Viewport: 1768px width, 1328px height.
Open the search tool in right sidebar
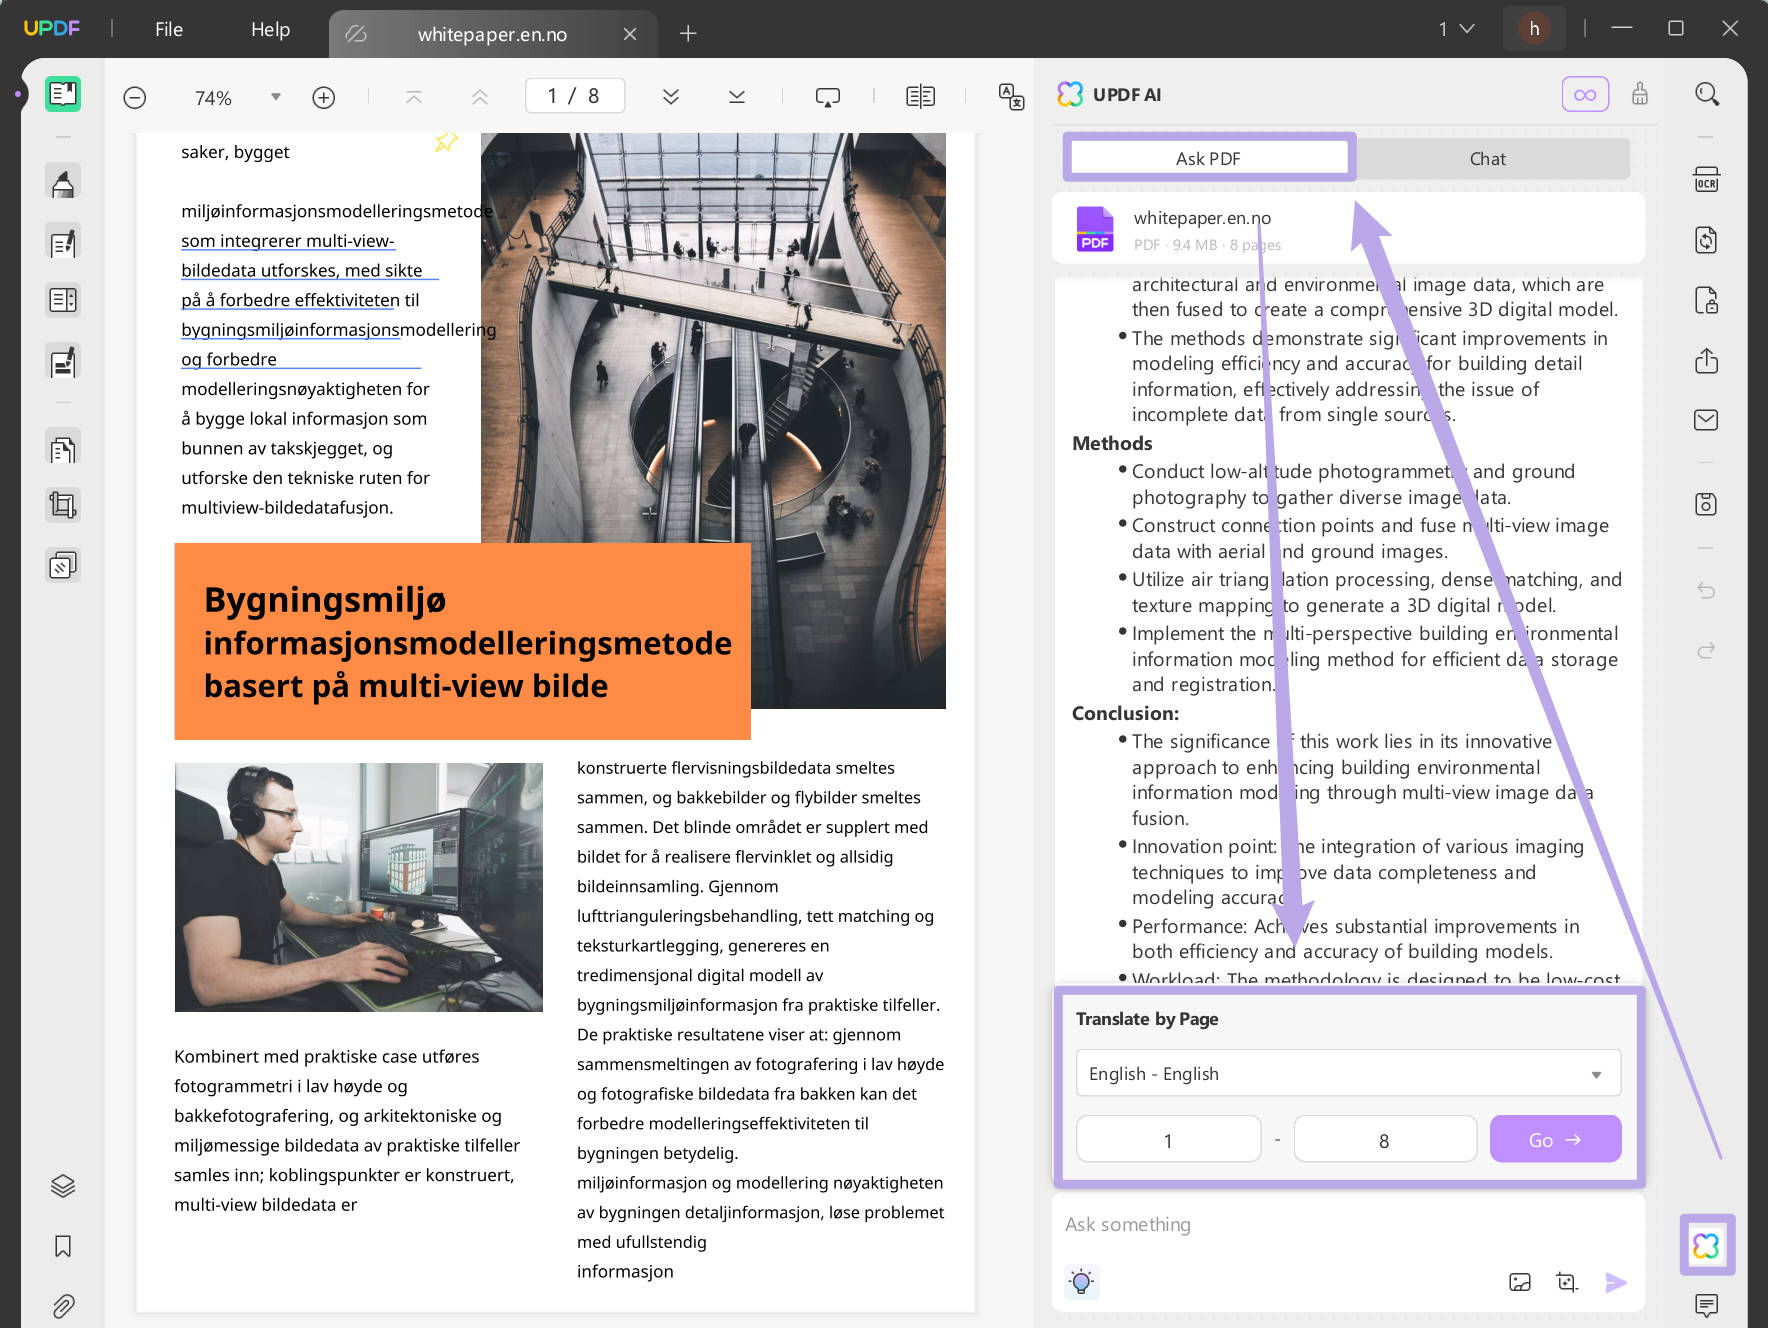1706,93
